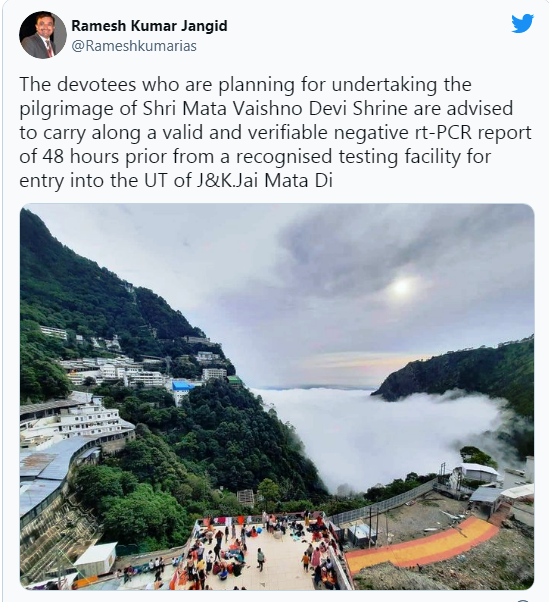
Task: Click the '48 hours' text in the tweet
Action: [x=81, y=156]
